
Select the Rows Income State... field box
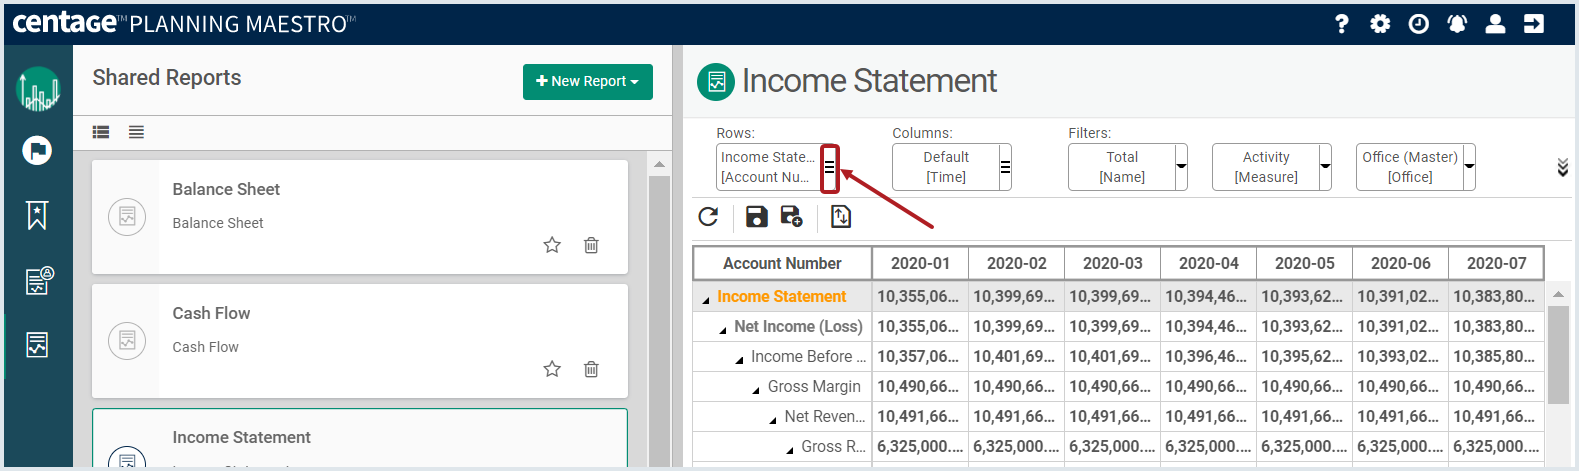(x=768, y=167)
